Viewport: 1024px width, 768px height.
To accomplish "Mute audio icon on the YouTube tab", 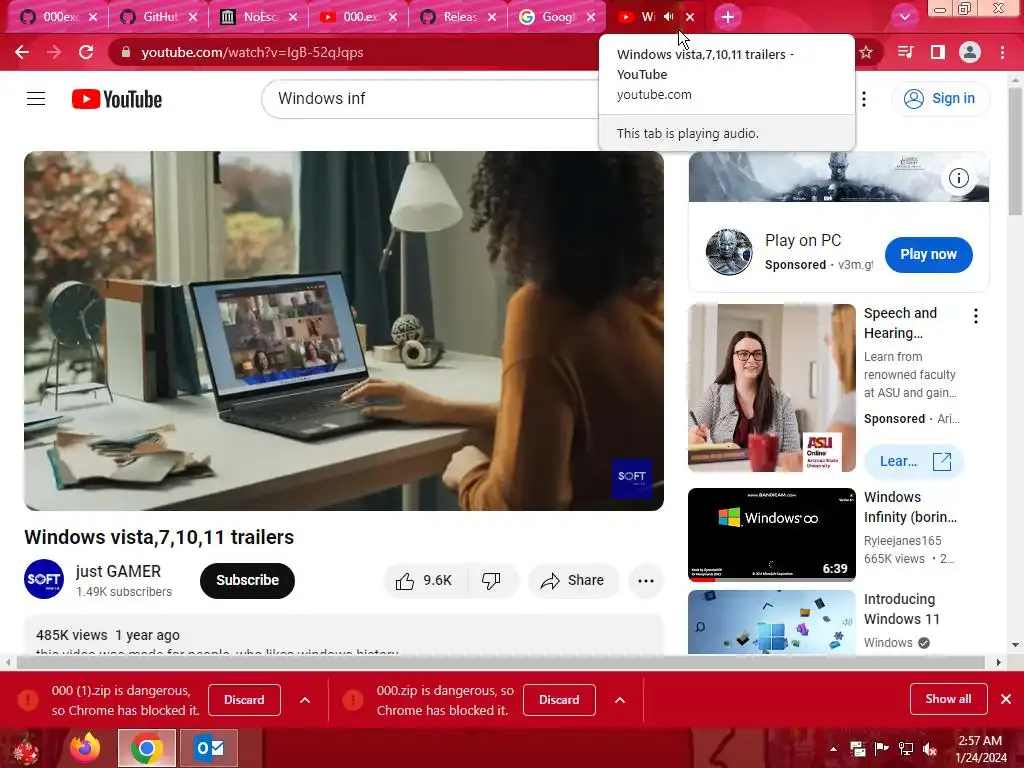I will (x=669, y=17).
